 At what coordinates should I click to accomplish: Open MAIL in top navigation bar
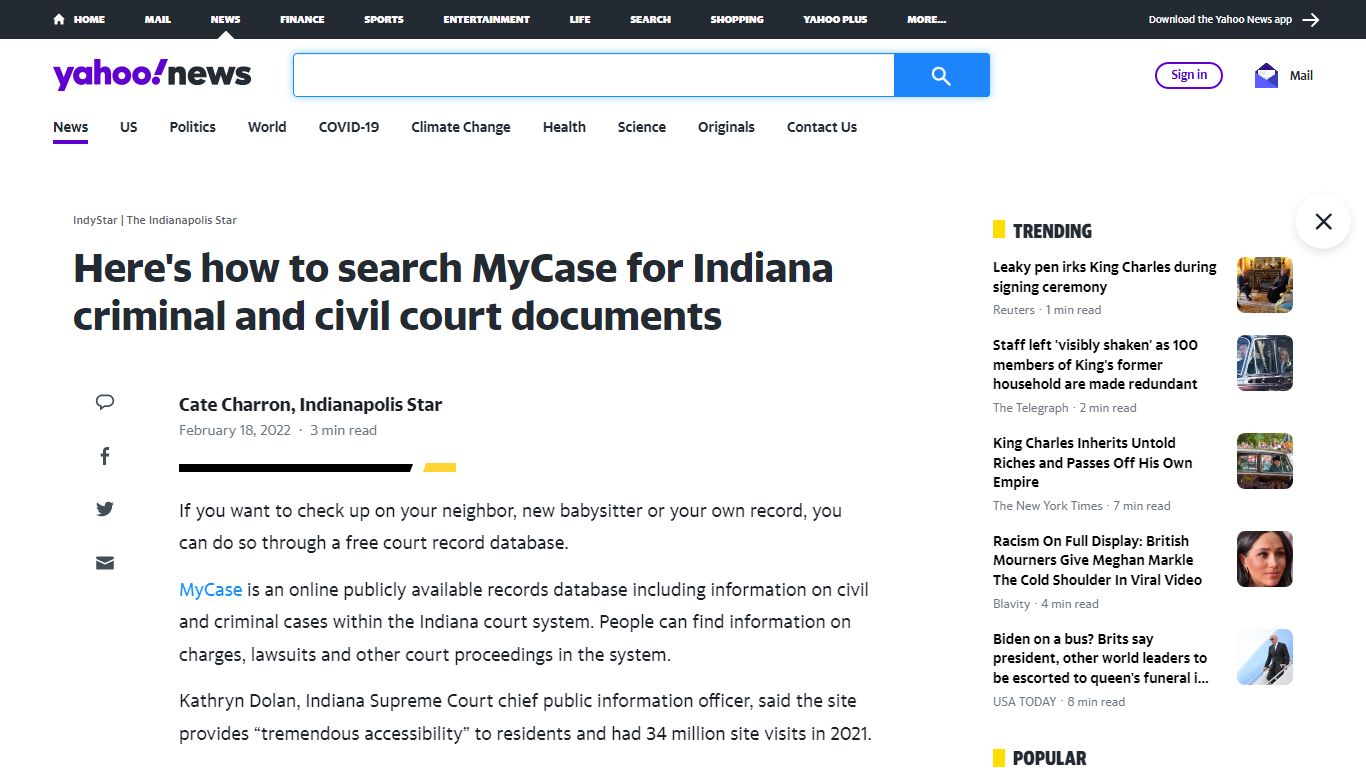click(158, 19)
